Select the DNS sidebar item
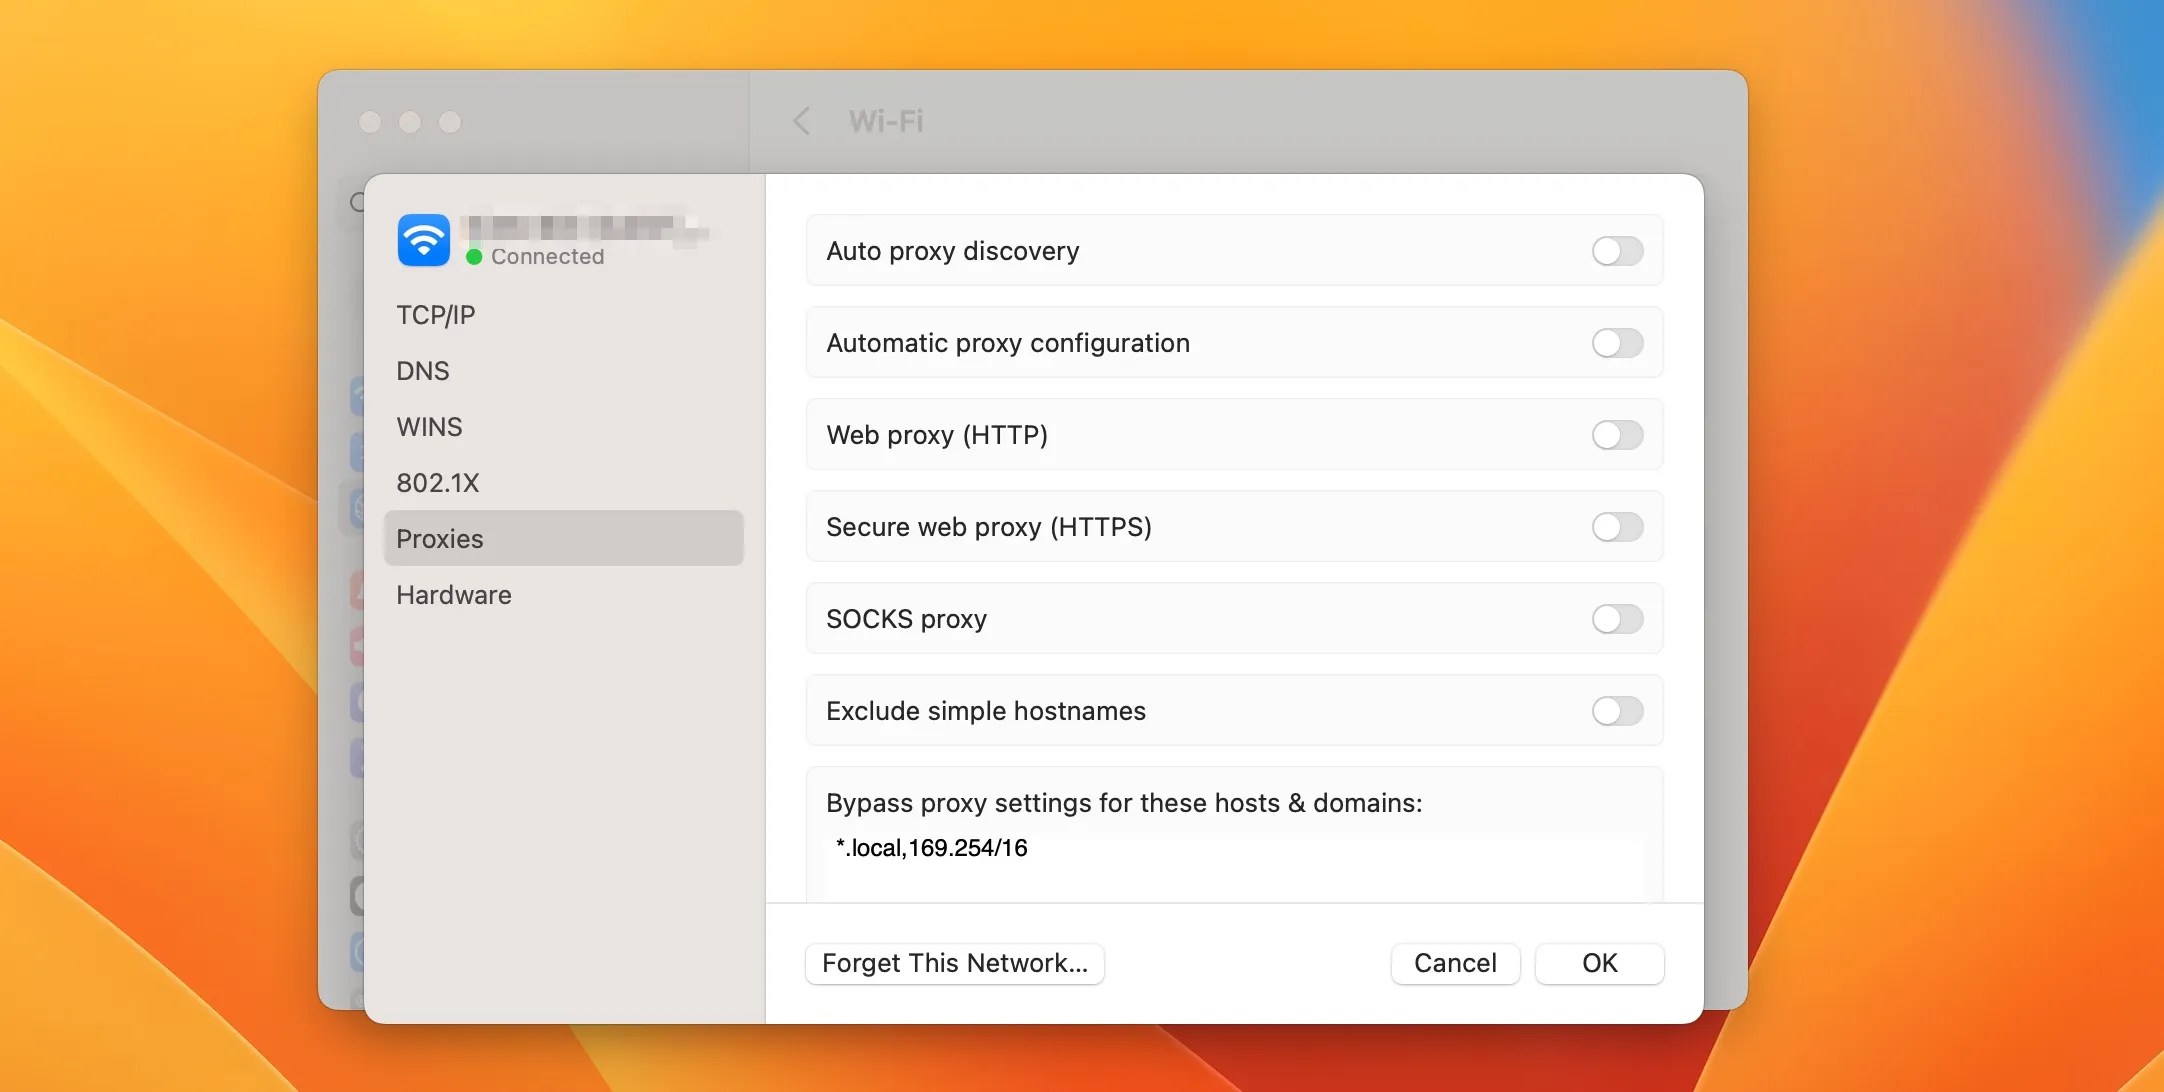 (423, 371)
